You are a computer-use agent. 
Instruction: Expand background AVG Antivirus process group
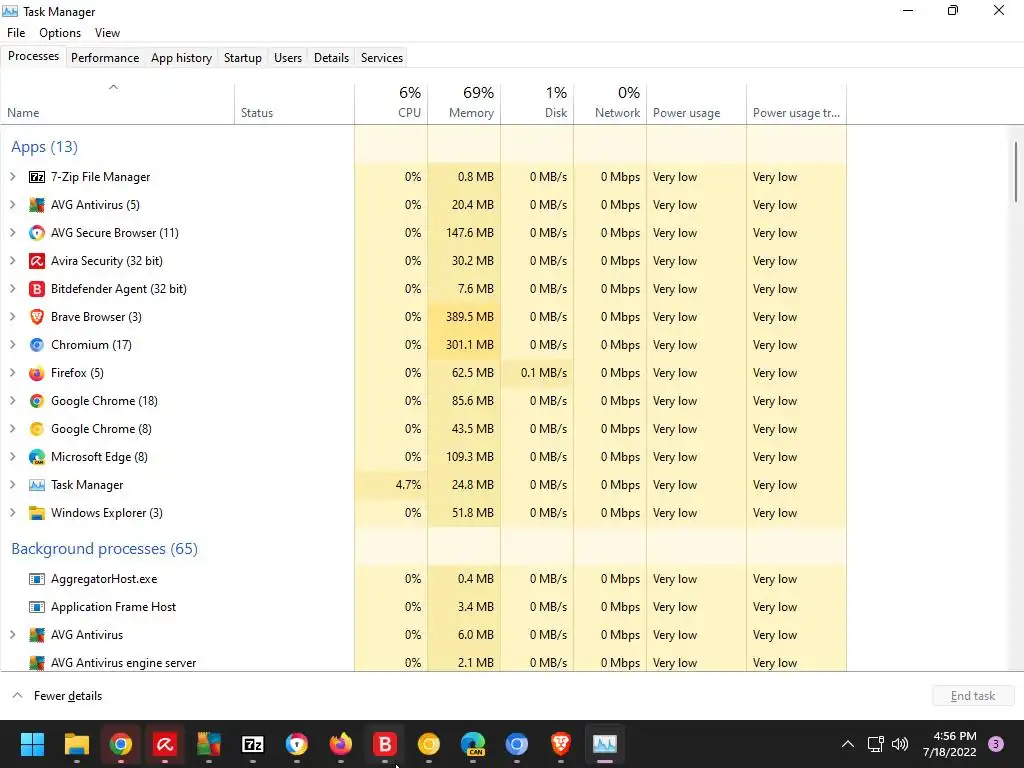click(12, 635)
